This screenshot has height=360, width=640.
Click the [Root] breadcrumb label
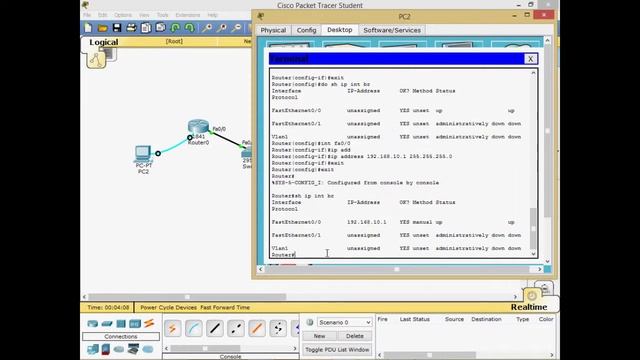click(x=174, y=41)
